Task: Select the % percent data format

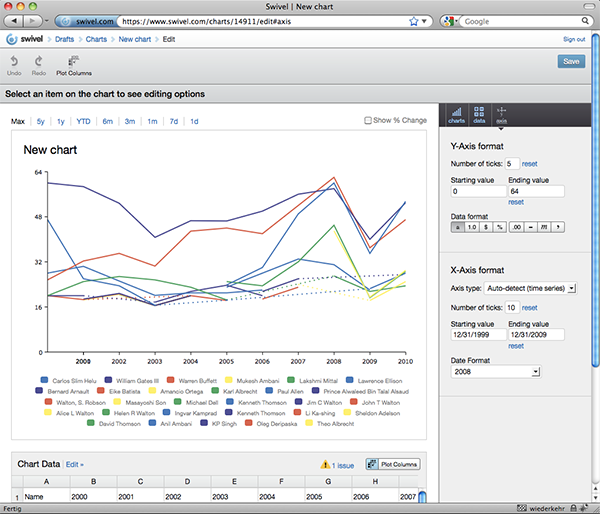Action: click(x=500, y=227)
